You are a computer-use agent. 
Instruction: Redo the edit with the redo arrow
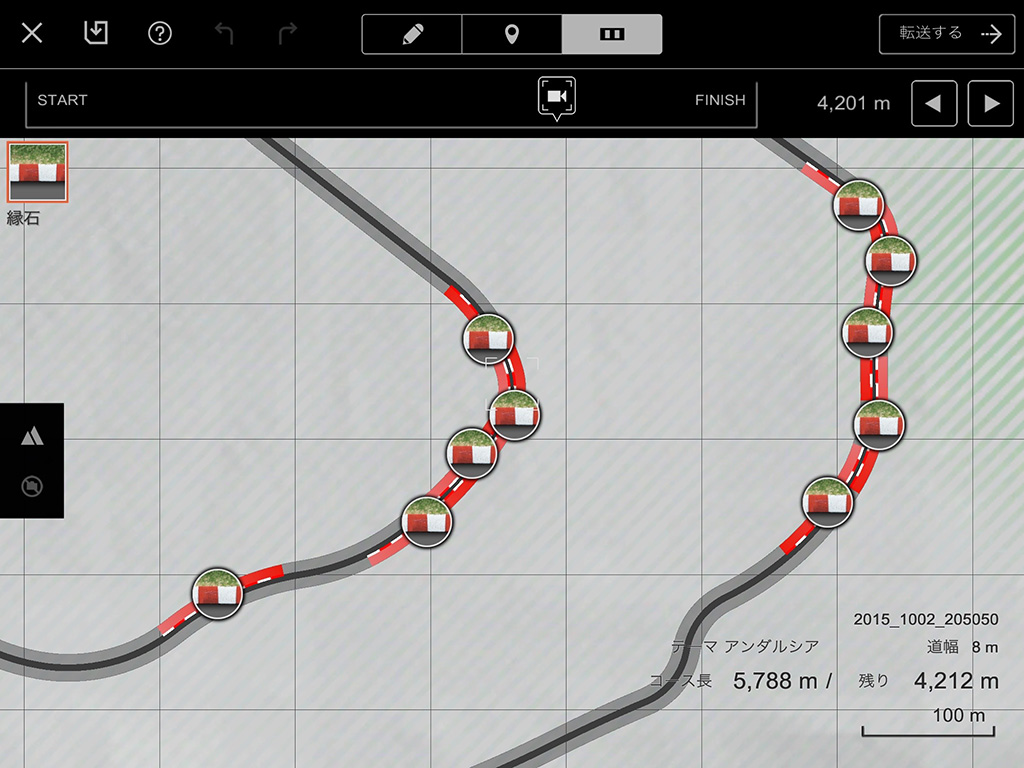tap(288, 33)
